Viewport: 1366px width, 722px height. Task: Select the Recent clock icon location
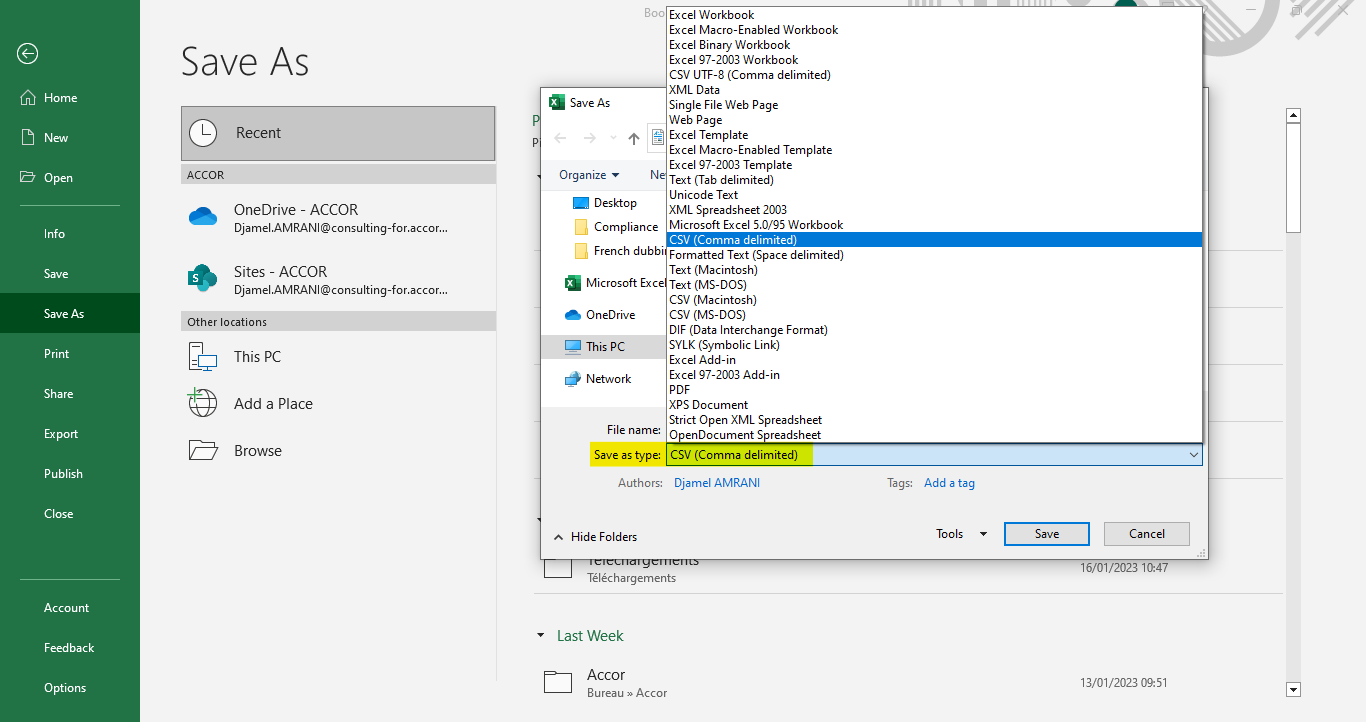[x=338, y=133]
